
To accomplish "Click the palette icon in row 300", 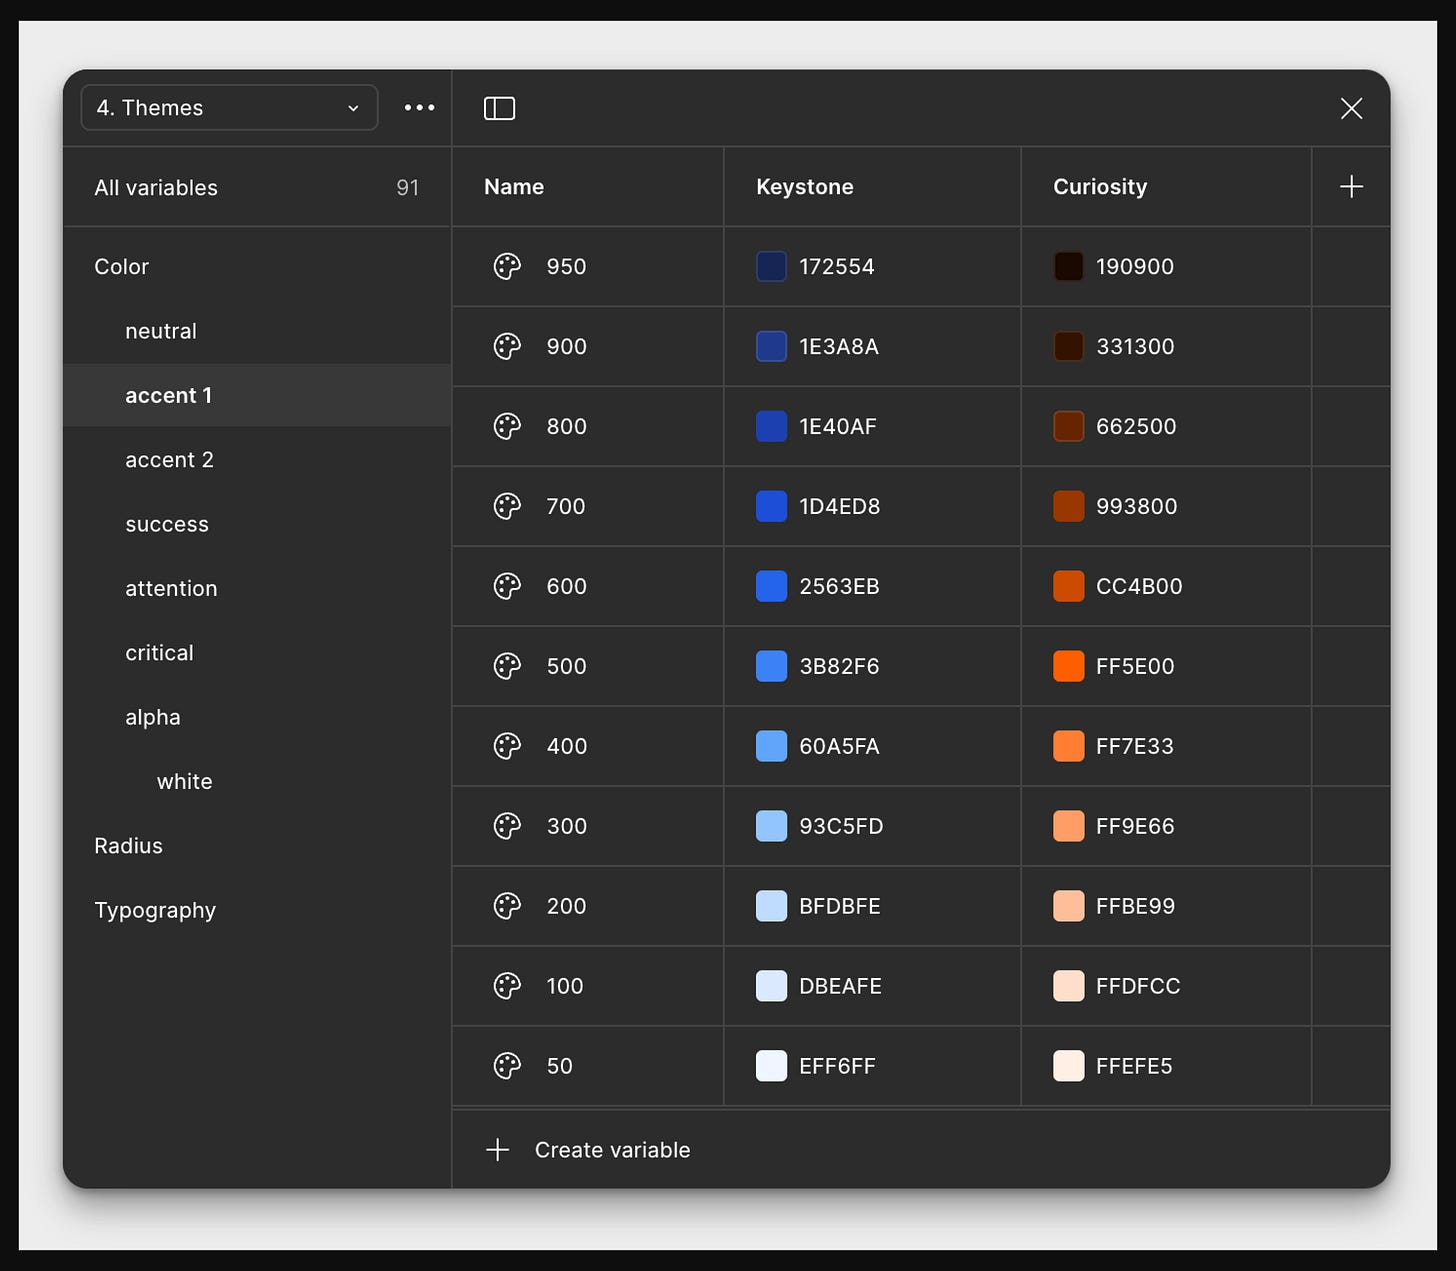I will pyautogui.click(x=507, y=826).
